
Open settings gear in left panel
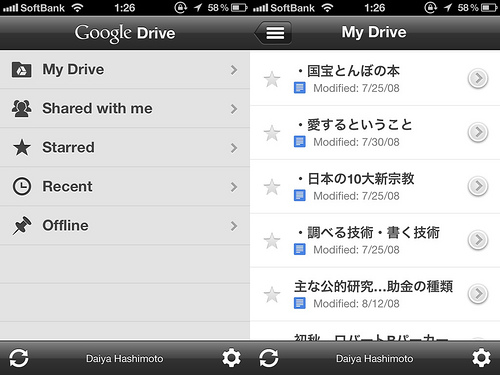231,358
